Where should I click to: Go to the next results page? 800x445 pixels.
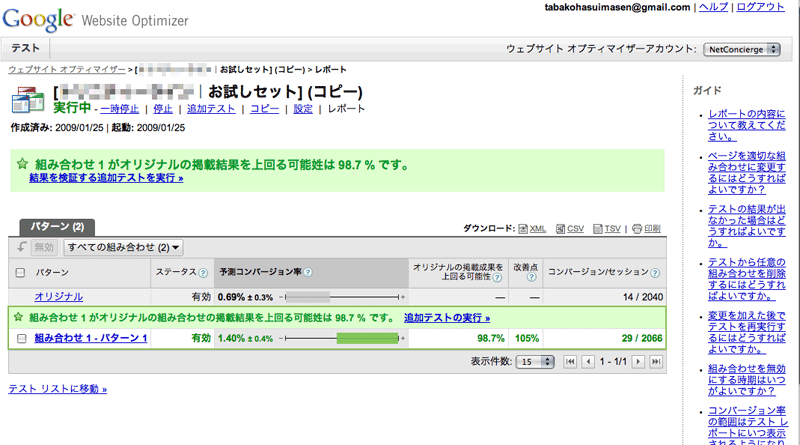point(639,361)
